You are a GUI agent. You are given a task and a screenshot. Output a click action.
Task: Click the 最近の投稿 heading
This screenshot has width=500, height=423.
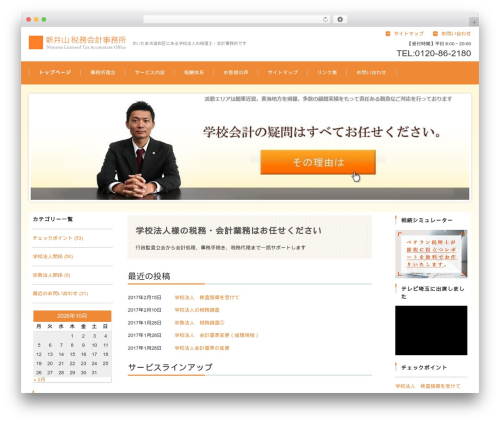pos(149,276)
